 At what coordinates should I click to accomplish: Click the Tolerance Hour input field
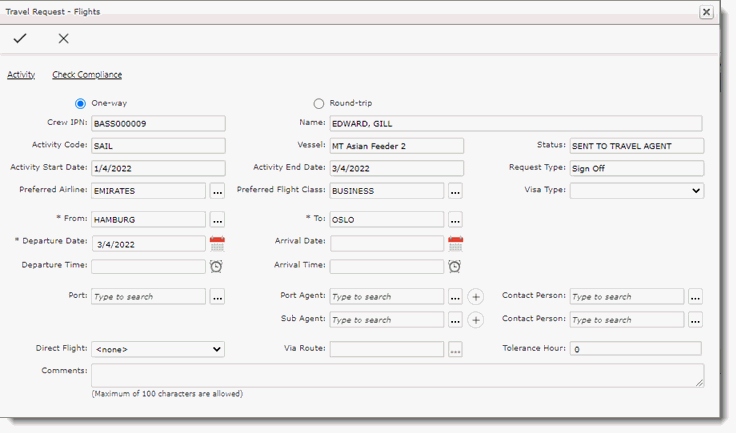635,349
